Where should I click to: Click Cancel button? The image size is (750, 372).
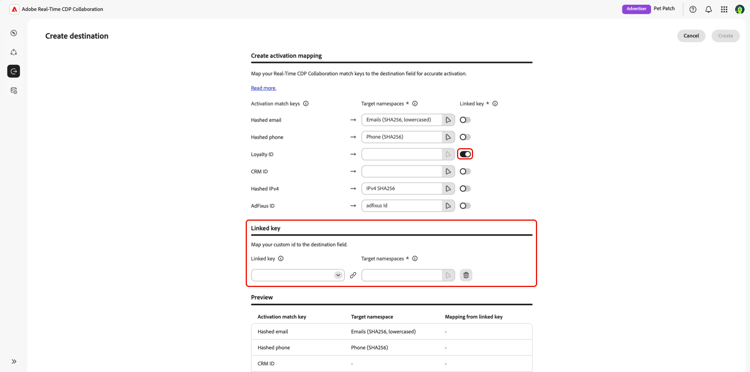tap(691, 36)
